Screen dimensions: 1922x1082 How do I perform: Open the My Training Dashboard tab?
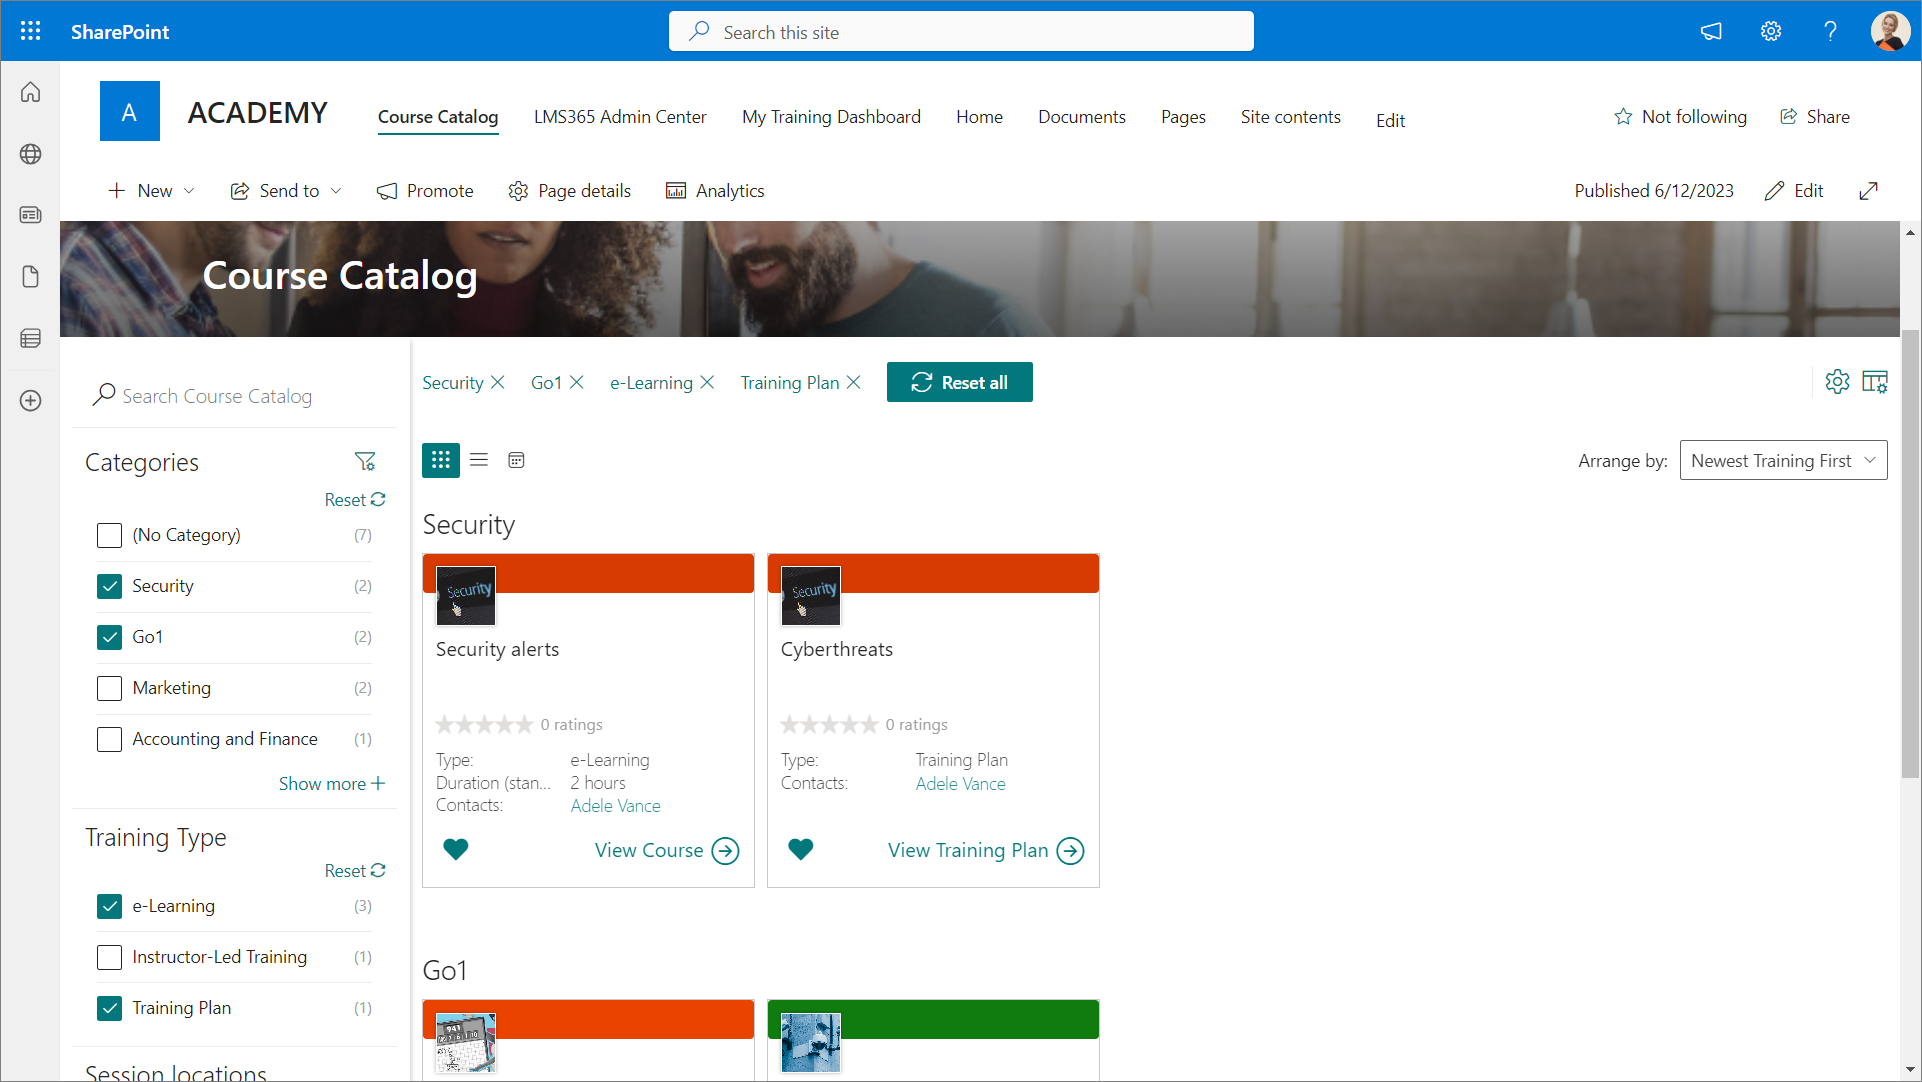pyautogui.click(x=831, y=117)
